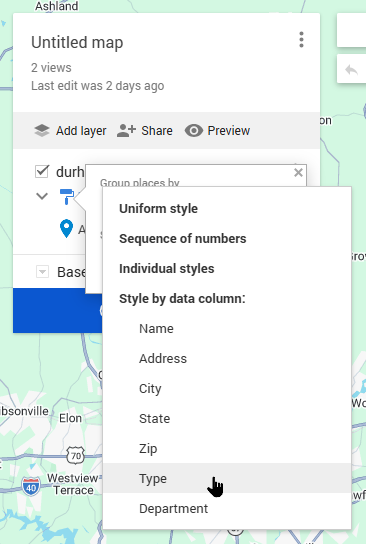Click the Base map label
This screenshot has width=366, height=544.
click(71, 272)
